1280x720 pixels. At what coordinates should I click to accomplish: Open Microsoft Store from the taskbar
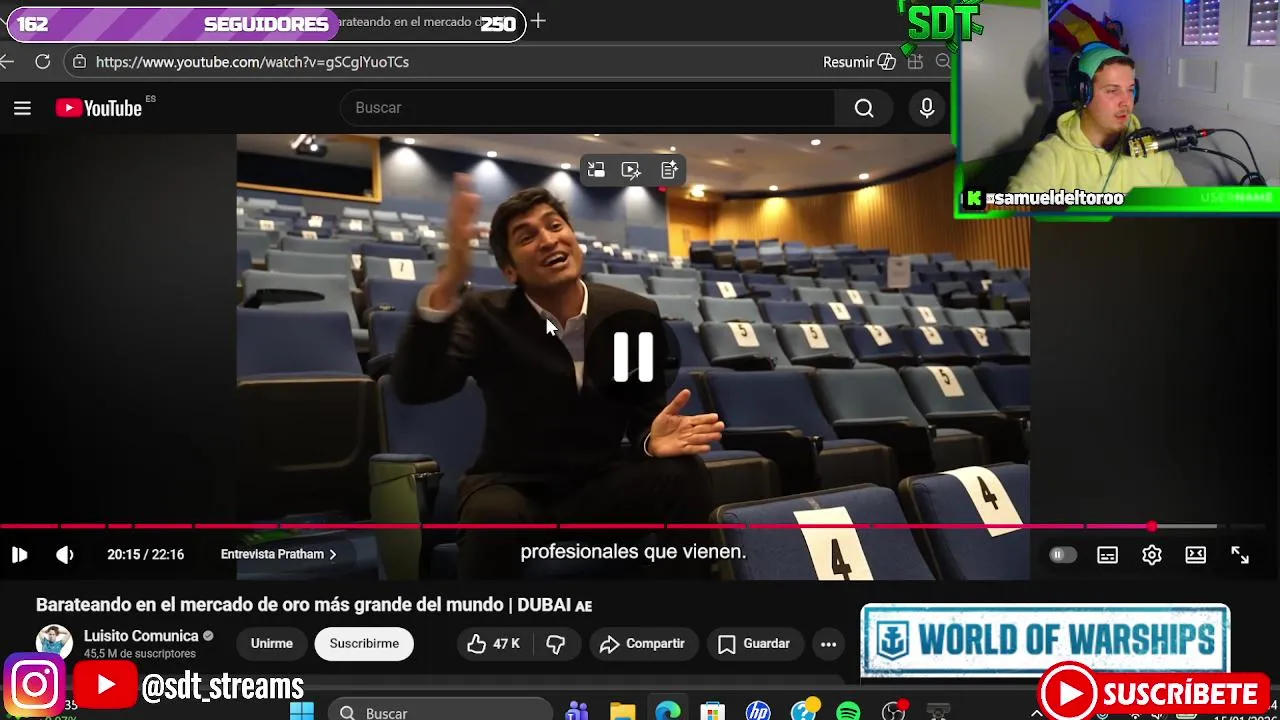tap(712, 712)
